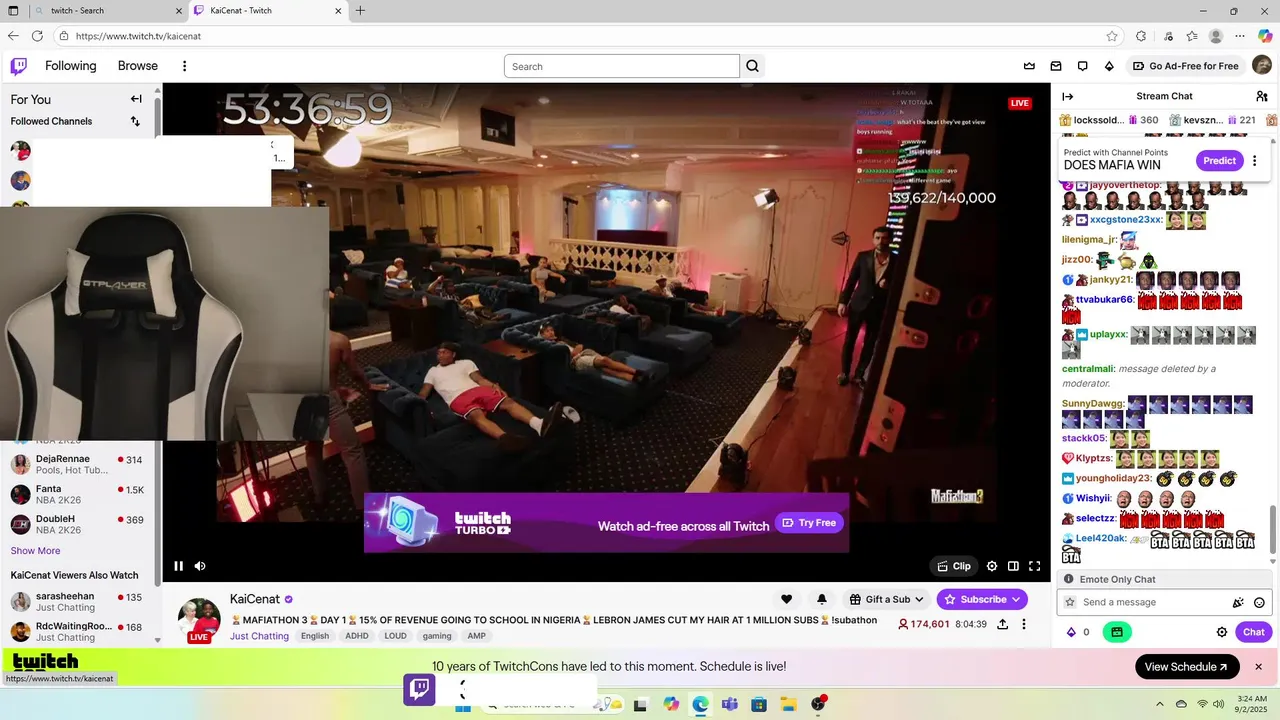
Task: Open chat settings gear
Action: [x=1222, y=632]
